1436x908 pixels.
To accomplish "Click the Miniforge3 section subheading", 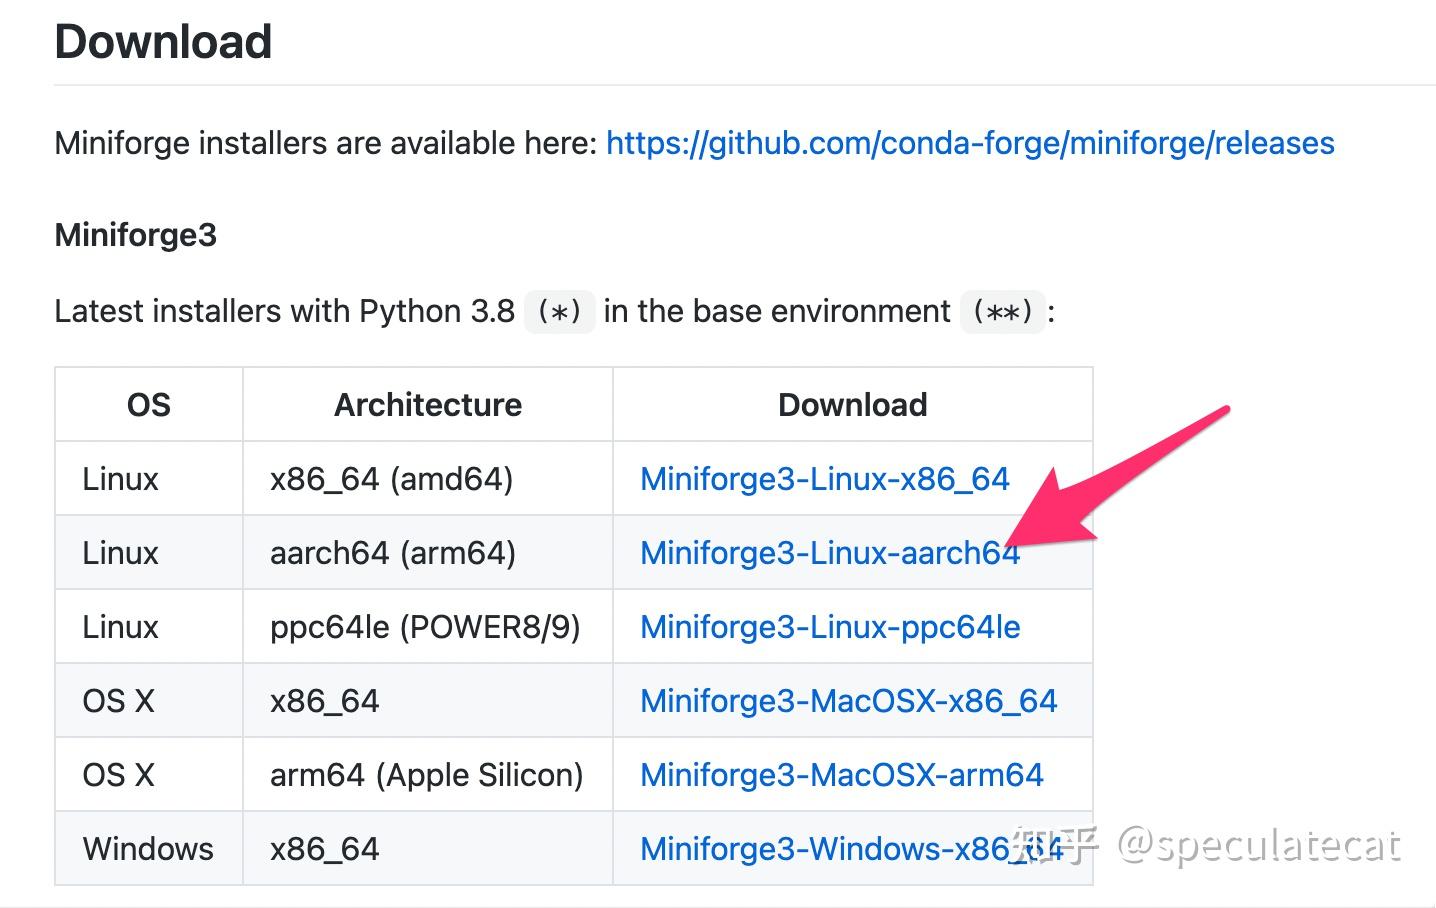I will coord(135,235).
